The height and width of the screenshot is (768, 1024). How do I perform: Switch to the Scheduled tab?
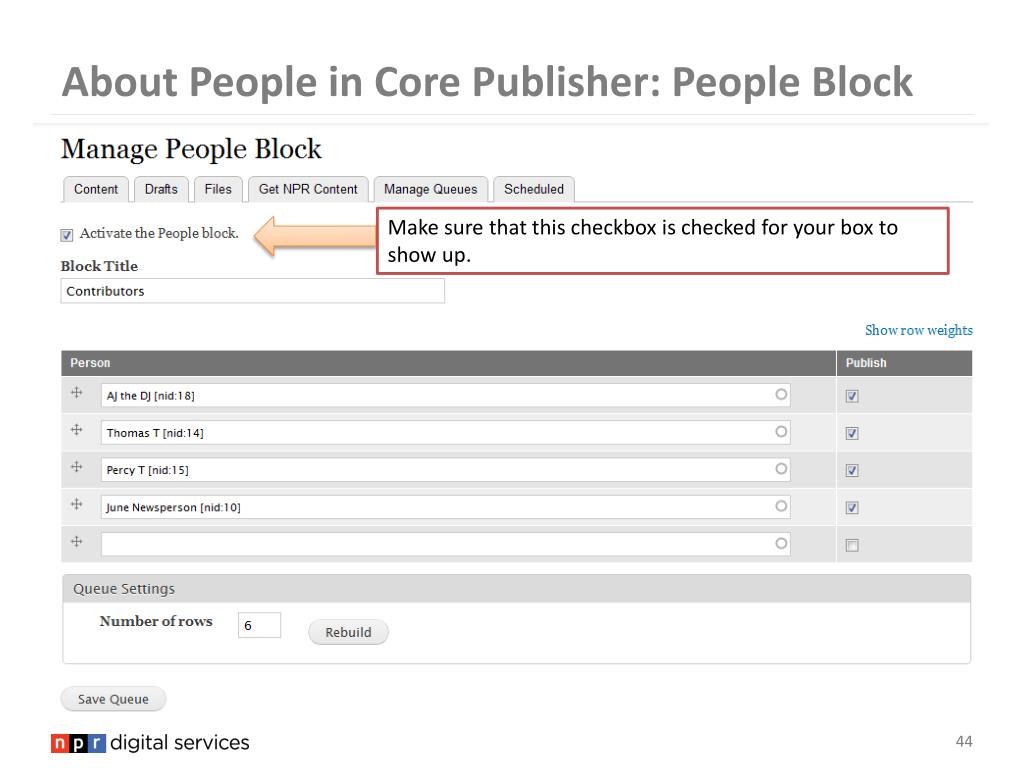coord(534,189)
